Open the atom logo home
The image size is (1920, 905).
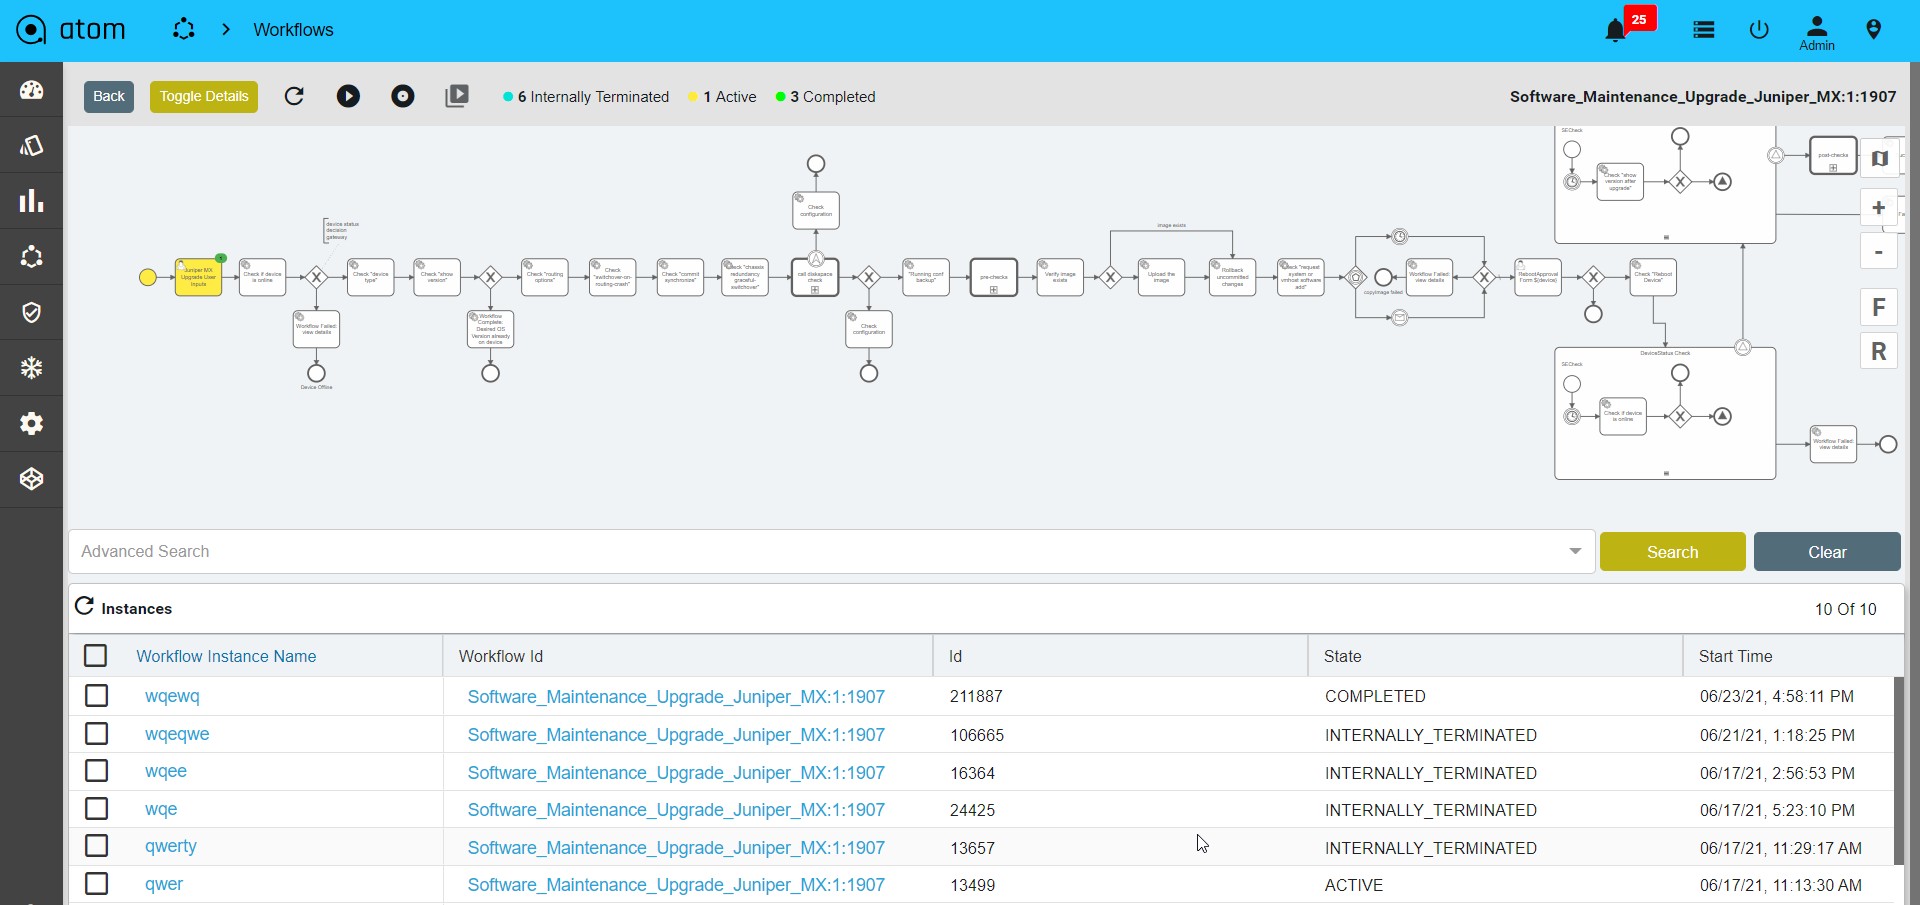(71, 30)
